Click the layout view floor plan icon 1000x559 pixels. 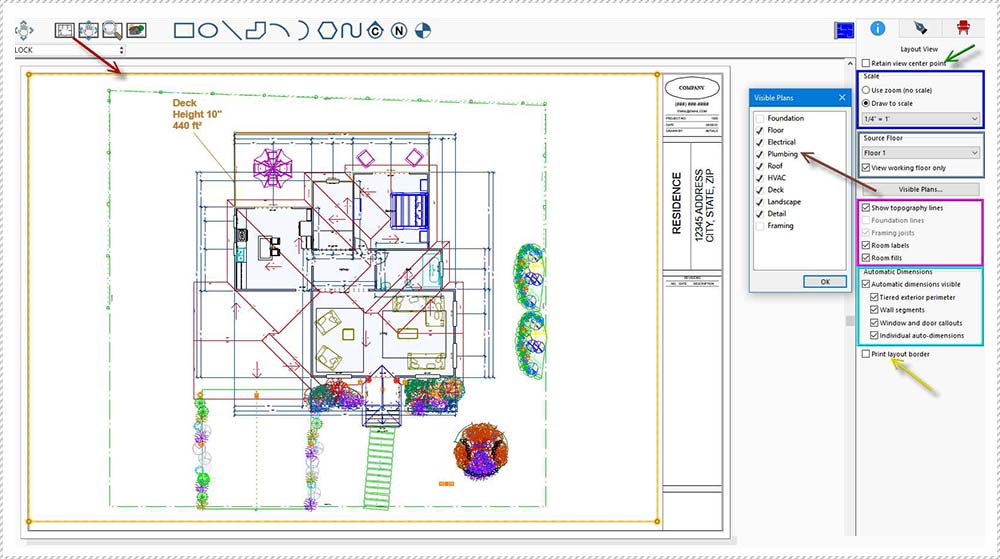coord(65,30)
